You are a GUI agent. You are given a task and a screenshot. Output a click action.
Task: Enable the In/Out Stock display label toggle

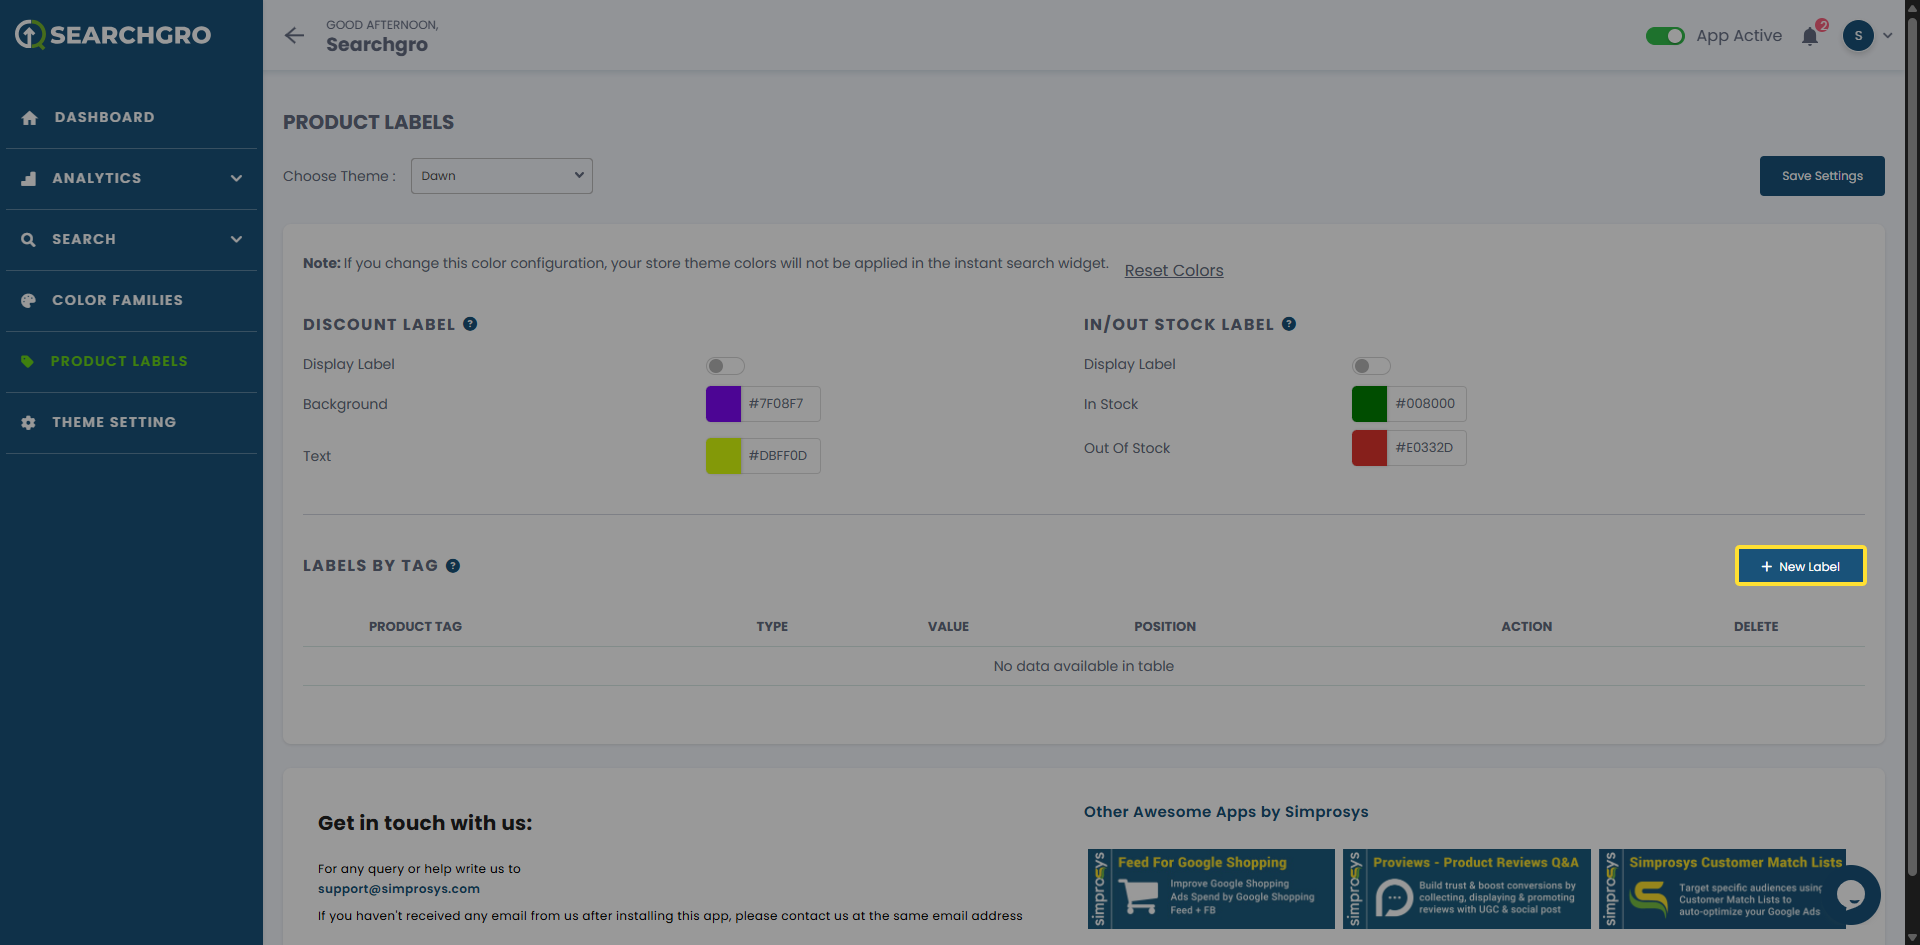(x=1371, y=366)
